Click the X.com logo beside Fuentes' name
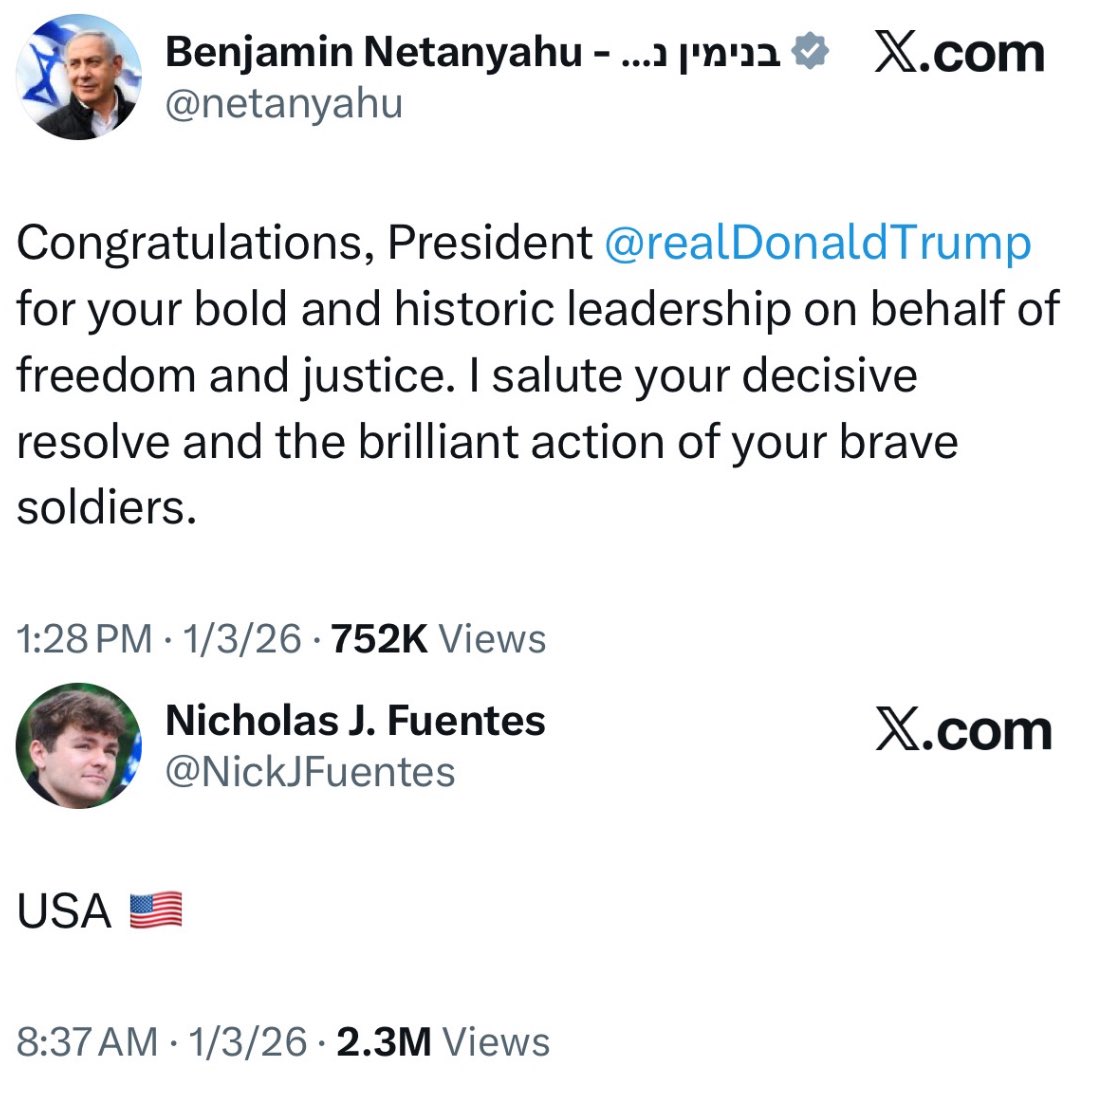 pos(963,731)
